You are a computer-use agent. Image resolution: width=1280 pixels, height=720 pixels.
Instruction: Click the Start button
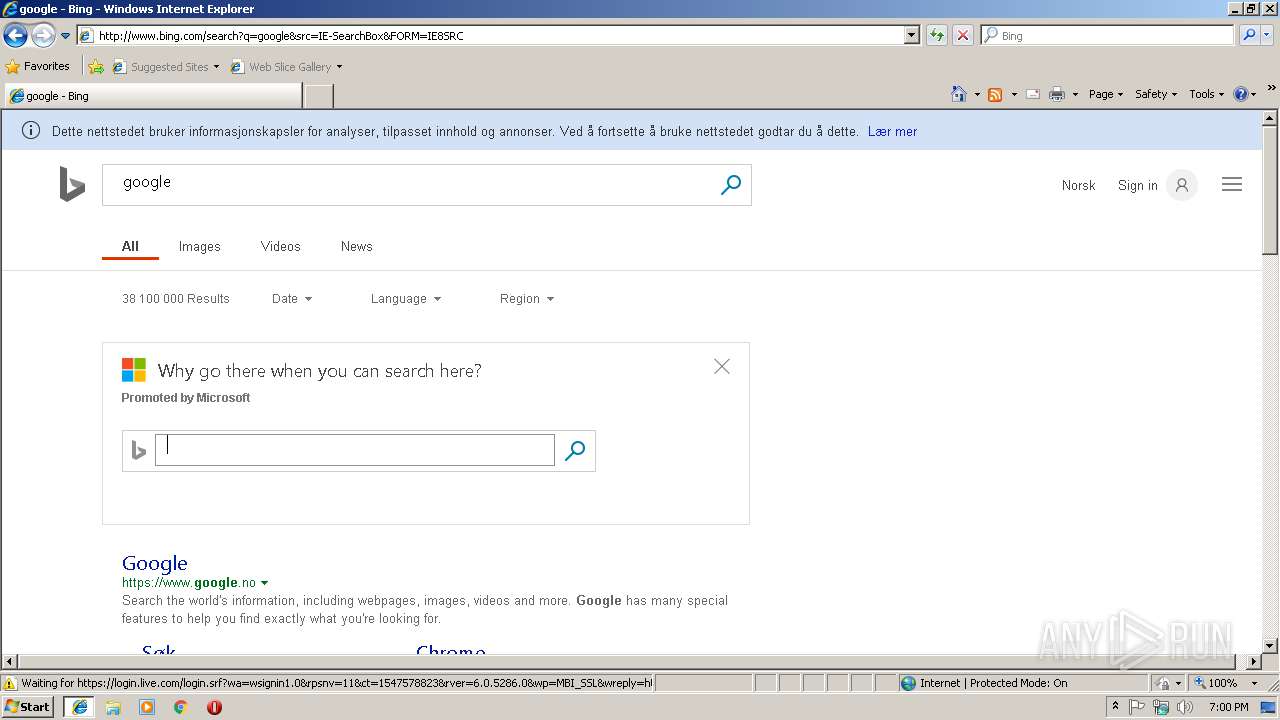(27, 707)
